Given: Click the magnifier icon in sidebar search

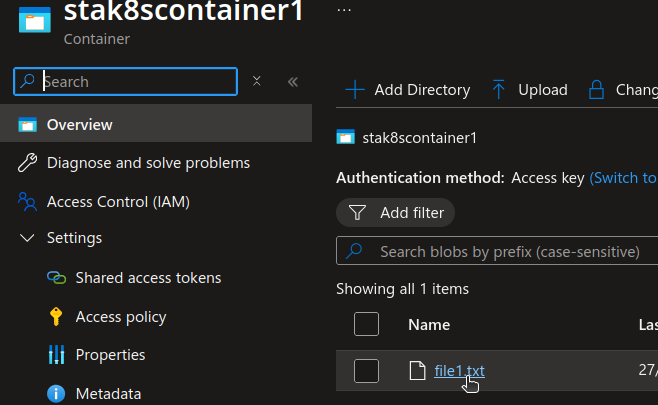Looking at the screenshot, I should [x=28, y=81].
